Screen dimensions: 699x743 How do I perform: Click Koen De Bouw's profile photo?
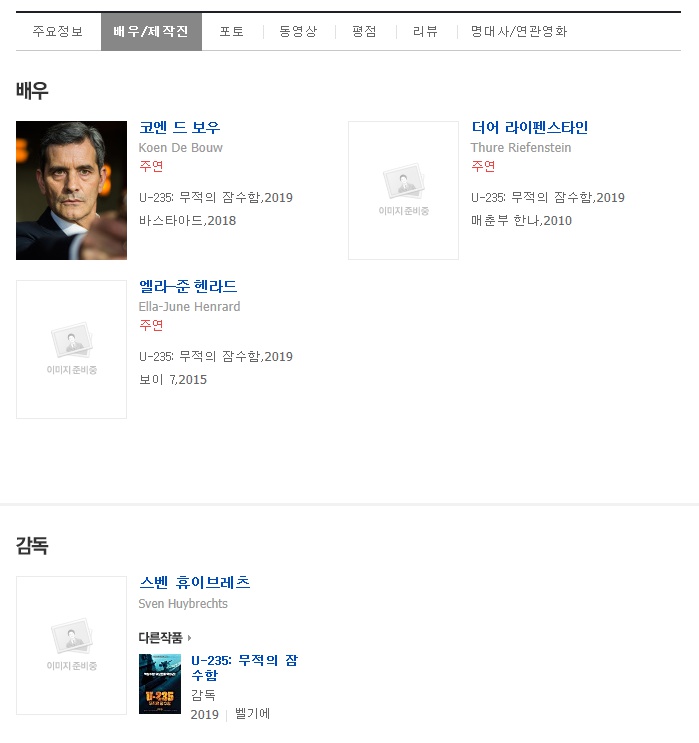(71, 190)
